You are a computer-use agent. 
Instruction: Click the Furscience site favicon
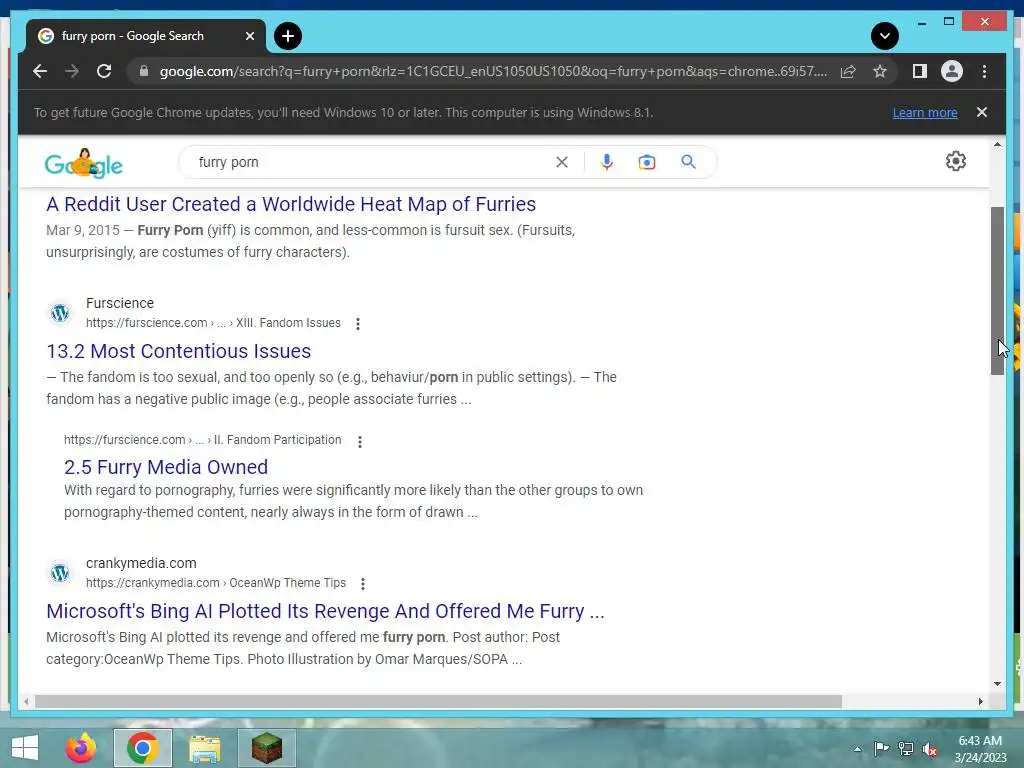(x=60, y=313)
